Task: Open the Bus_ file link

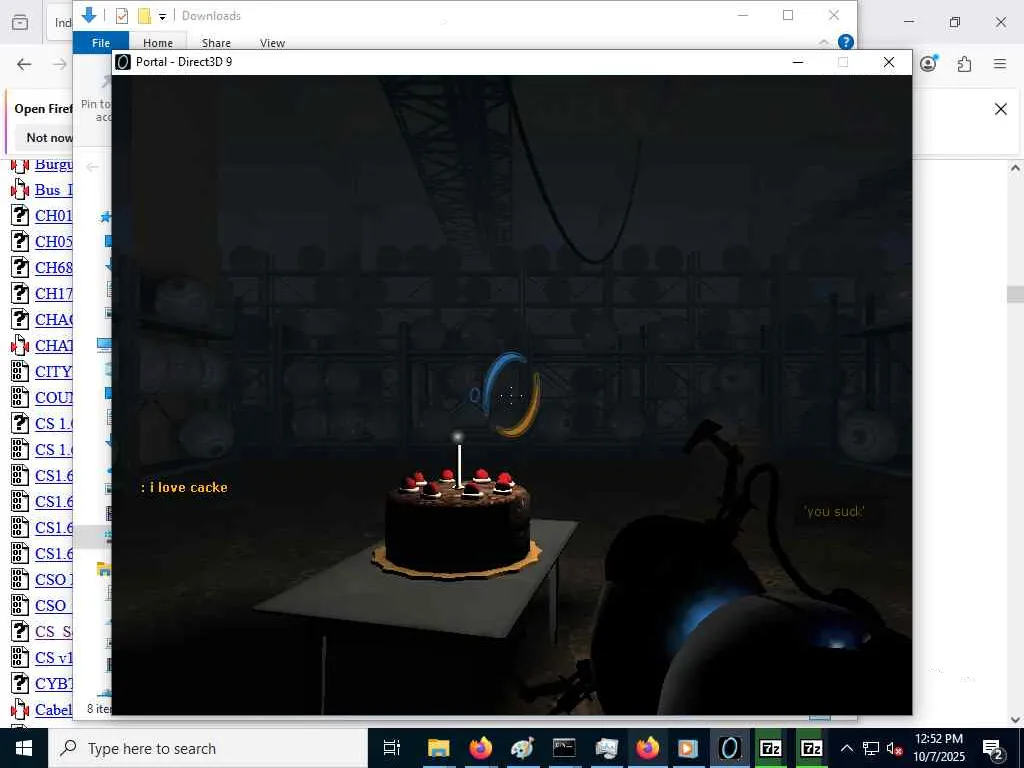Action: click(54, 190)
